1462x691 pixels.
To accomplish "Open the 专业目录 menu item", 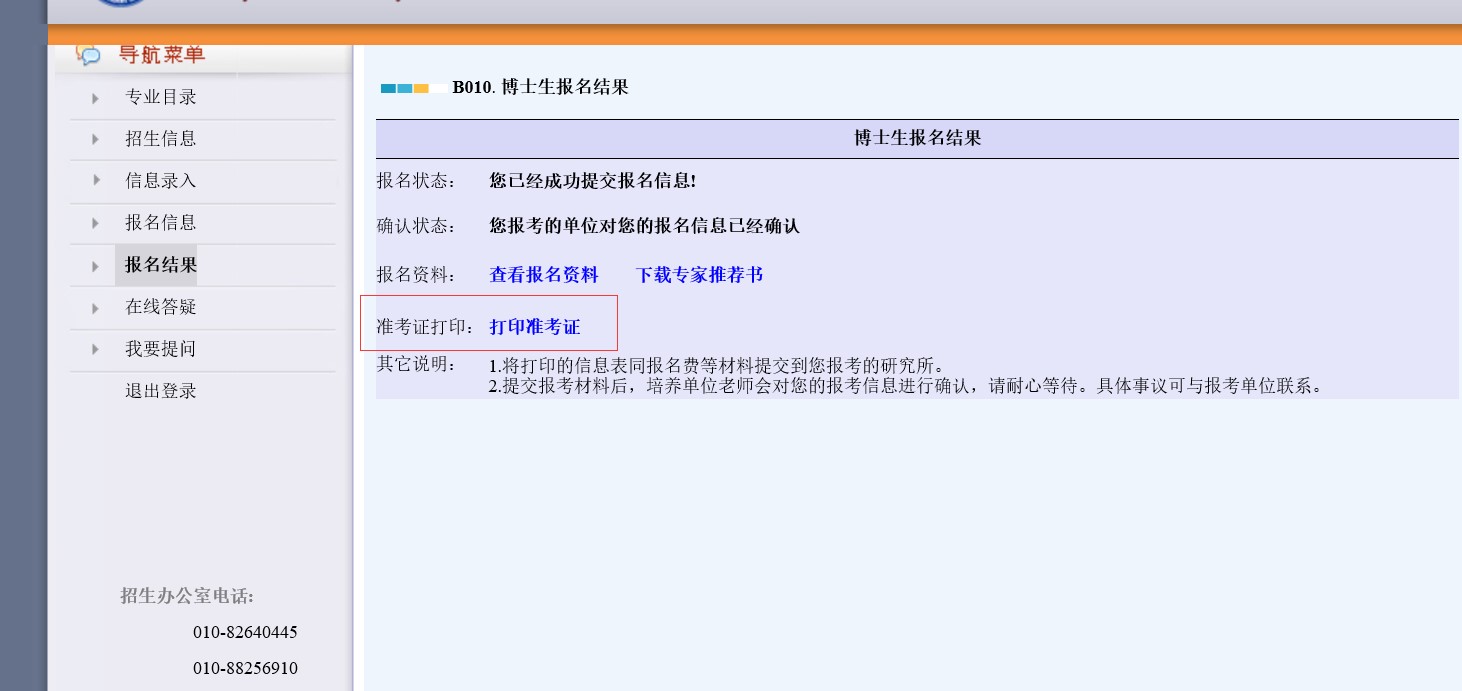I will (160, 98).
